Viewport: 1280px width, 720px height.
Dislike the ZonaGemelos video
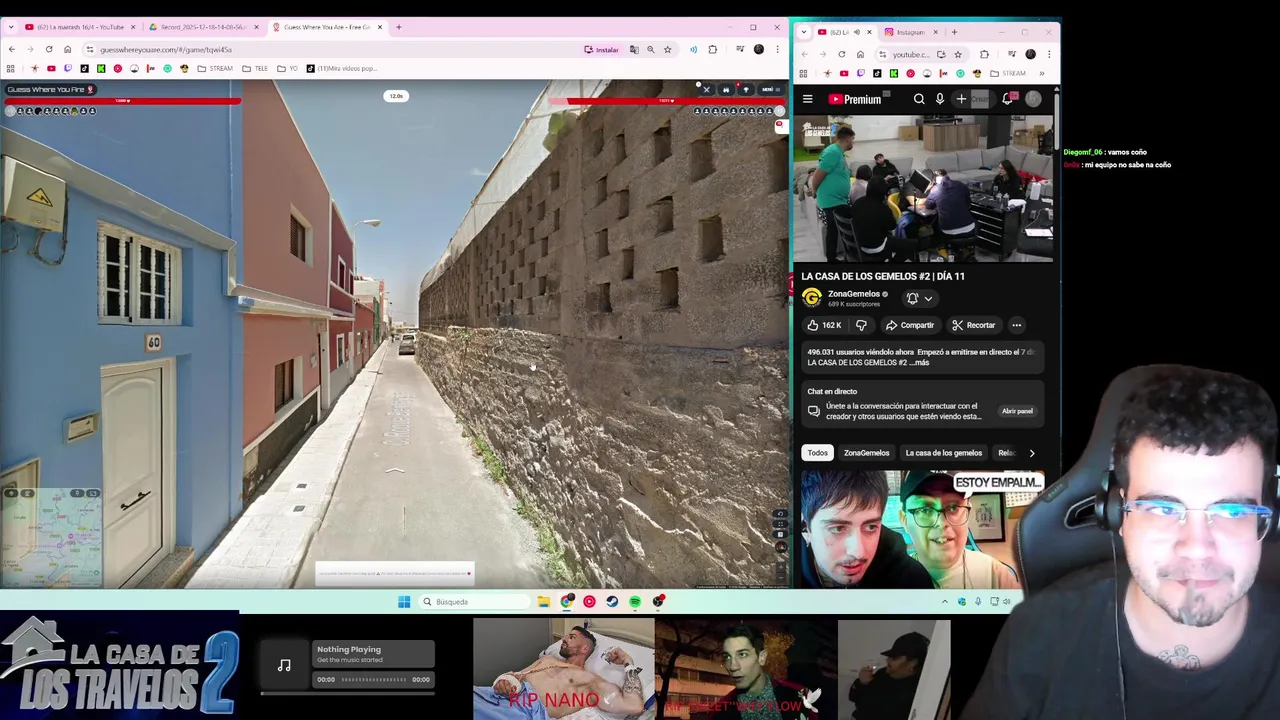[x=861, y=325]
